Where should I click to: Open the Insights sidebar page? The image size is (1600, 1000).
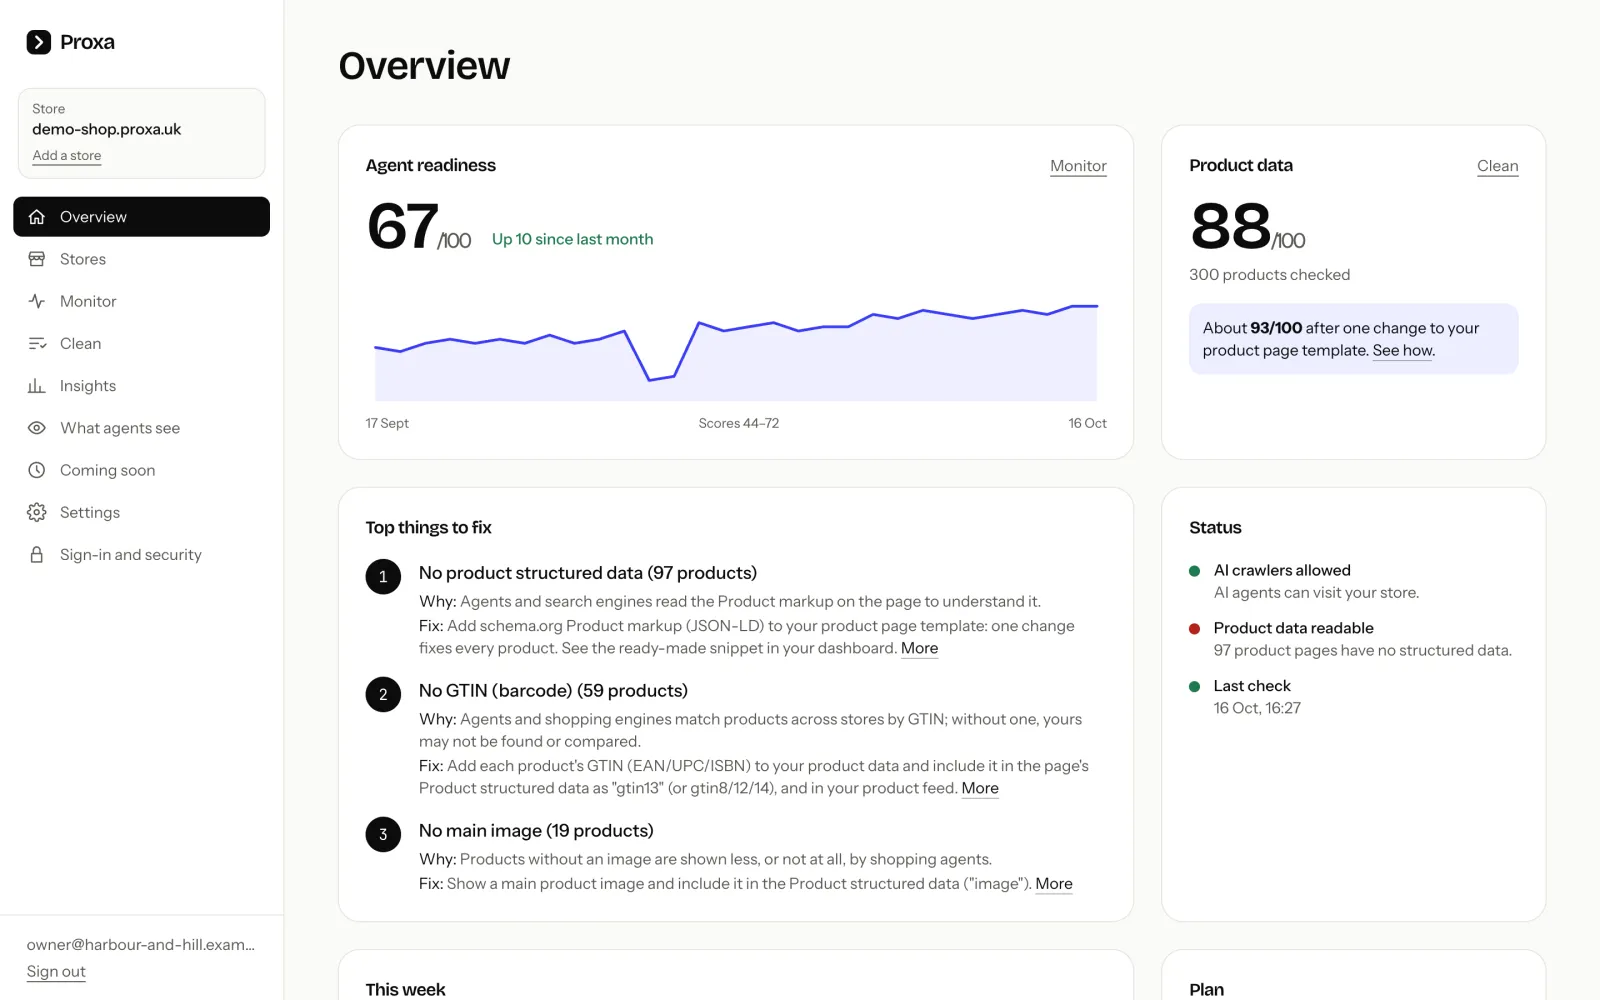point(141,386)
